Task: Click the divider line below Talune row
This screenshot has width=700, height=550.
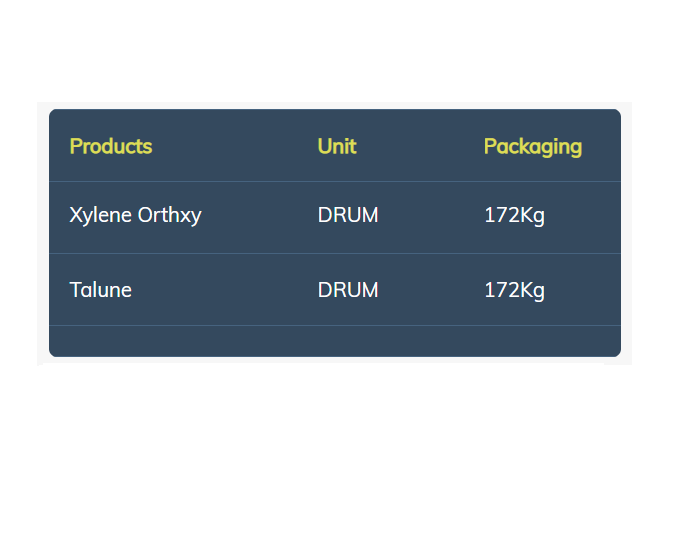Action: tap(335, 325)
